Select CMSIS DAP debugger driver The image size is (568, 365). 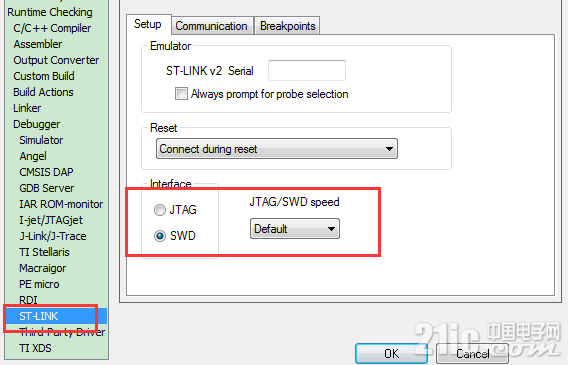click(46, 172)
